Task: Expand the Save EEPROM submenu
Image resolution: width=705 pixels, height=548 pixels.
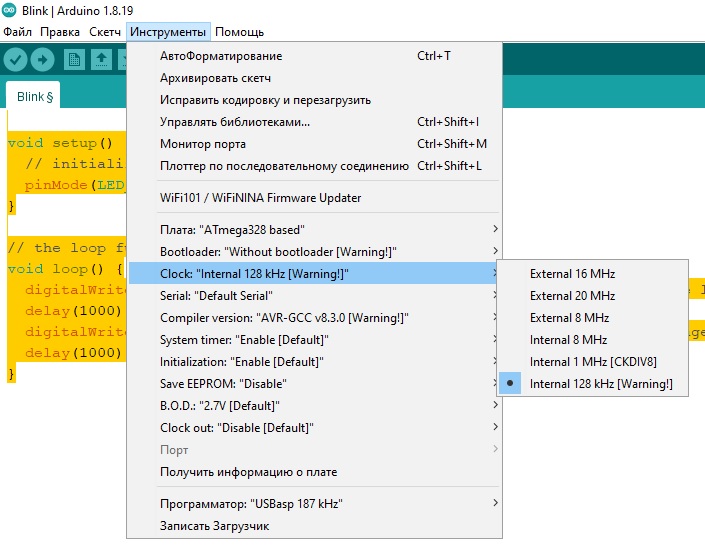Action: click(314, 383)
